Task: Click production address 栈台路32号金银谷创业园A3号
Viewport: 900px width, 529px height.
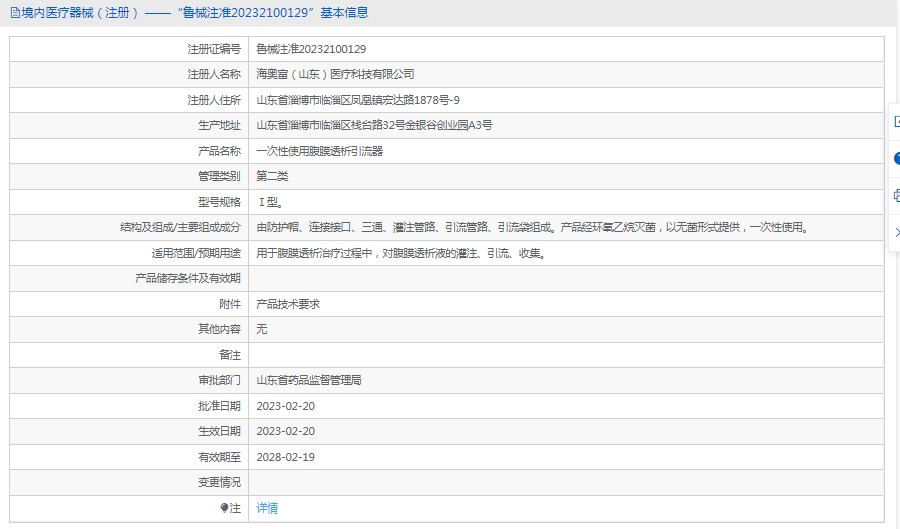Action: coord(422,126)
